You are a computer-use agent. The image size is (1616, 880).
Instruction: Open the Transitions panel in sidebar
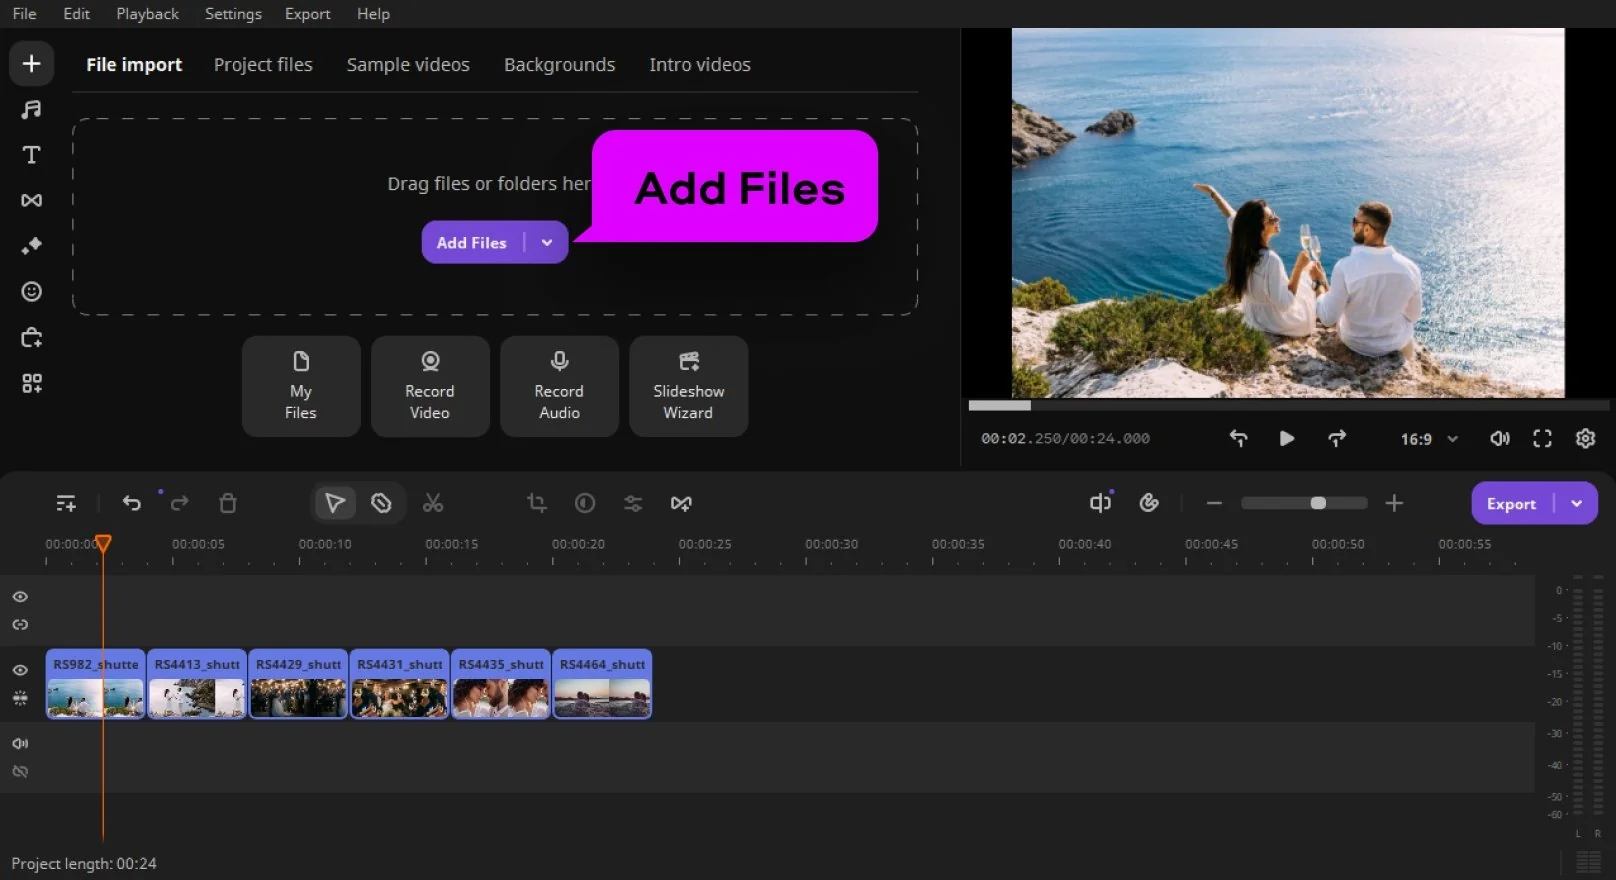coord(31,200)
